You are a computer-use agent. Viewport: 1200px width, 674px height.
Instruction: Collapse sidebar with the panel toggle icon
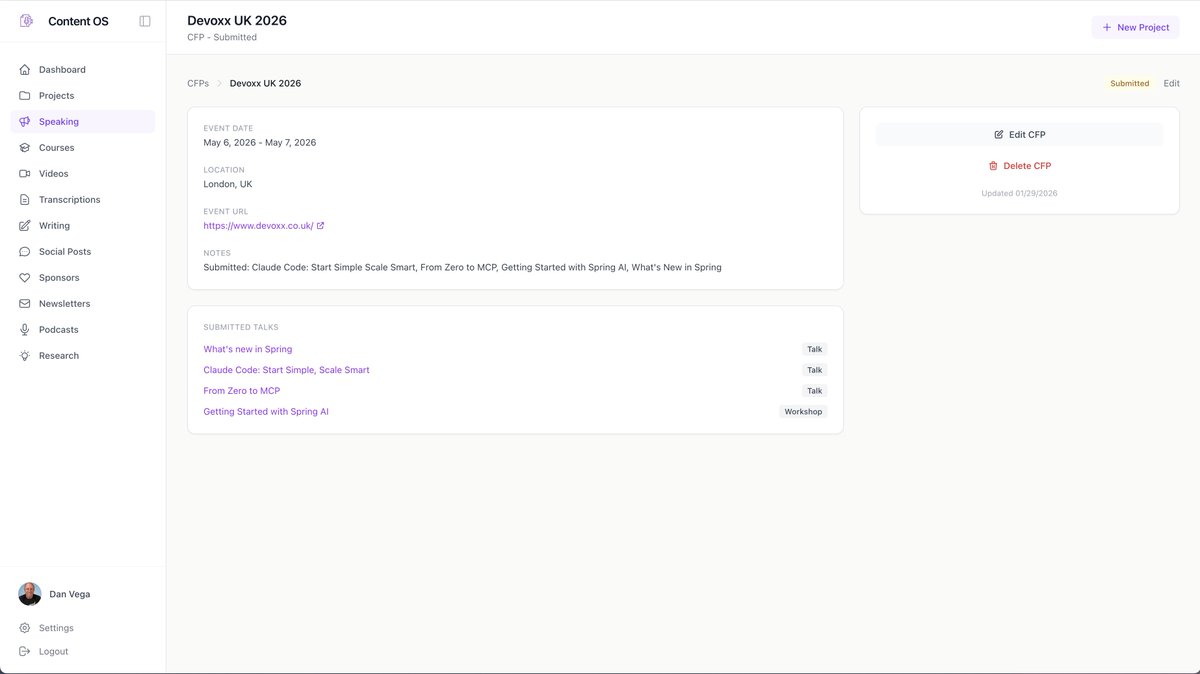point(145,21)
